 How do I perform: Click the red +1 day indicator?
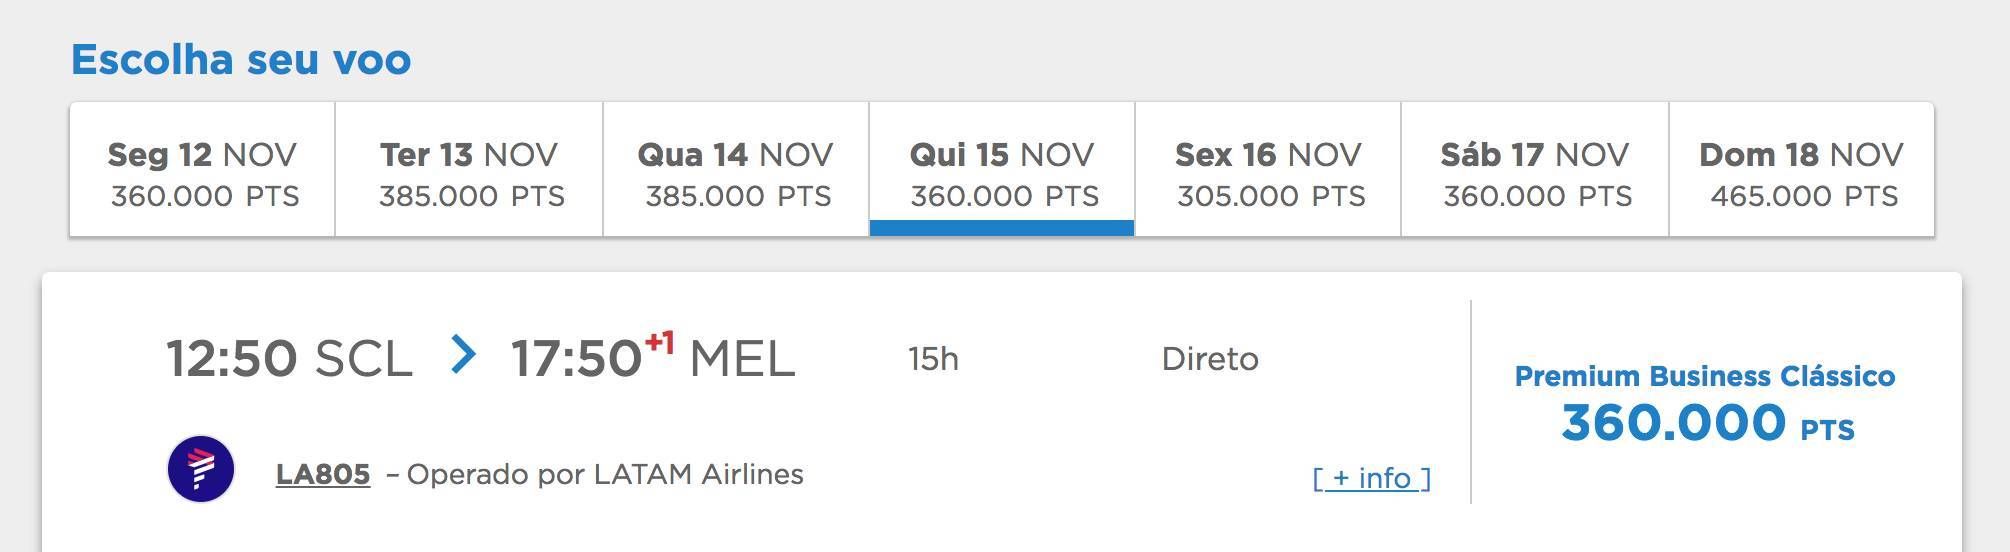(659, 343)
